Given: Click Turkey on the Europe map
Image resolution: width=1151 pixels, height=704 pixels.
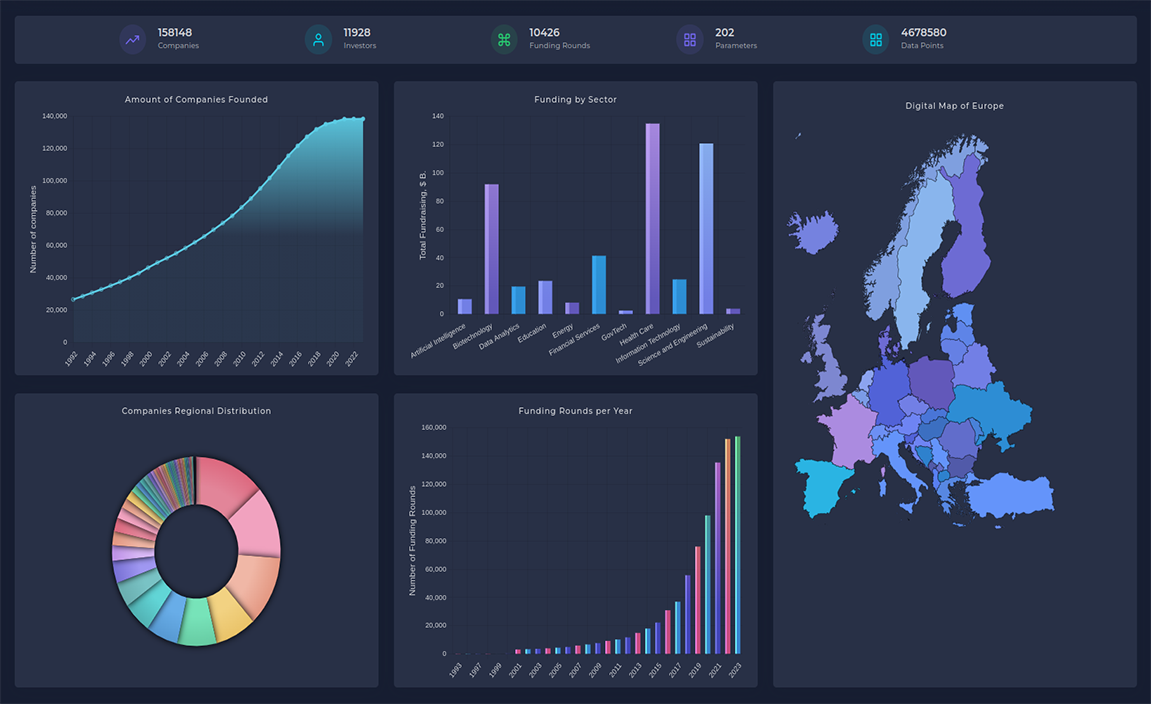Looking at the screenshot, I should pos(1009,497).
